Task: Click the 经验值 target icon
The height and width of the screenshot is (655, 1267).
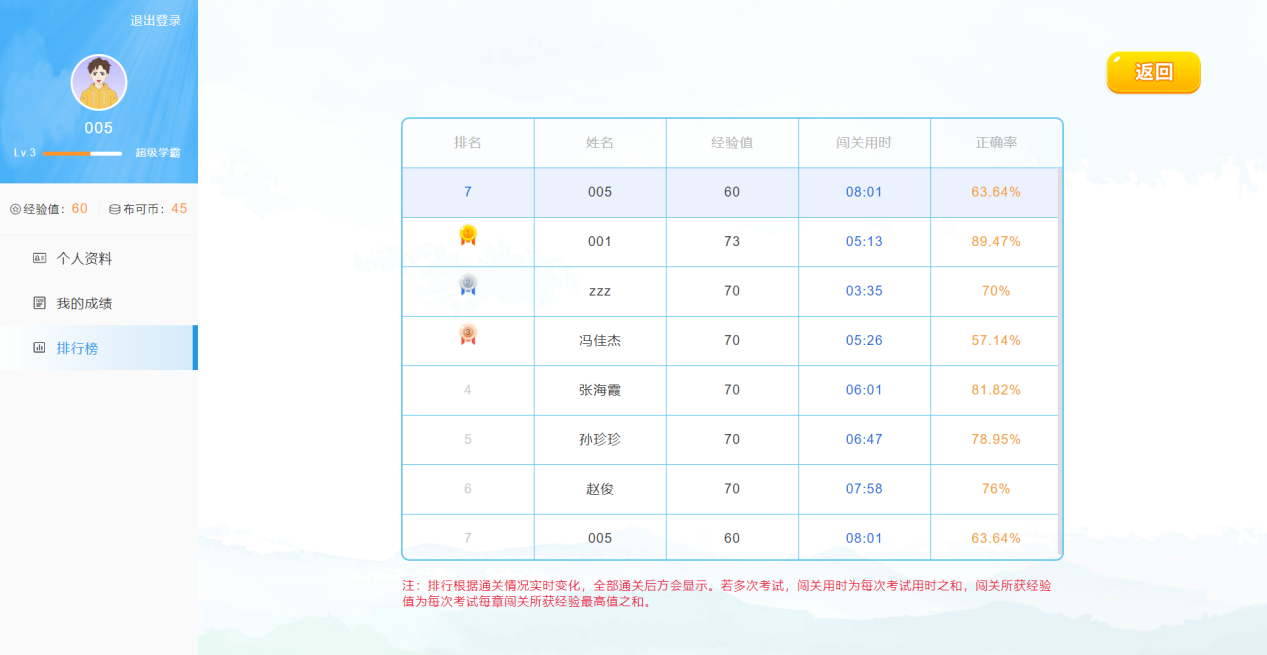Action: tap(15, 209)
